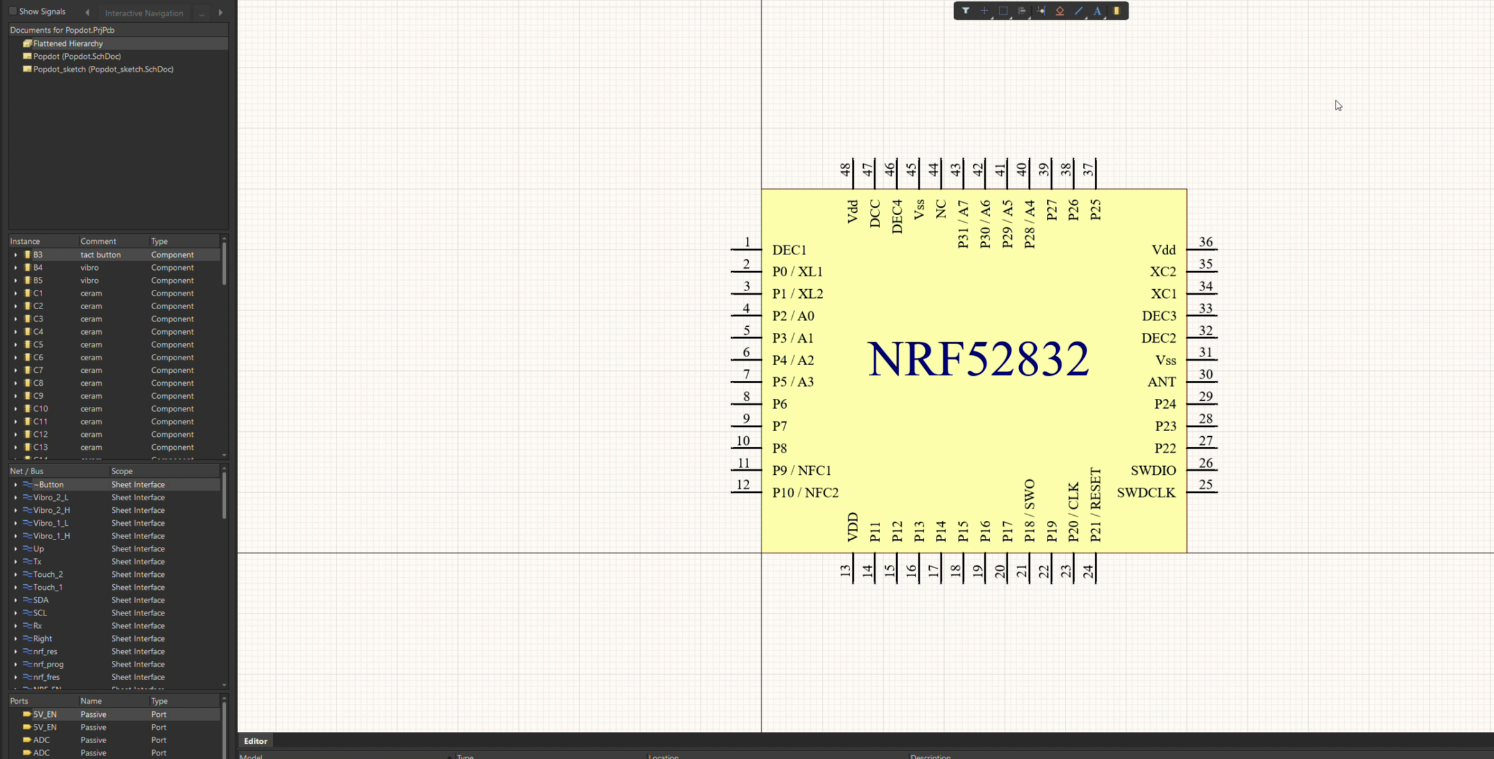Click the Flattened Hierarchy folder icon

point(27,44)
